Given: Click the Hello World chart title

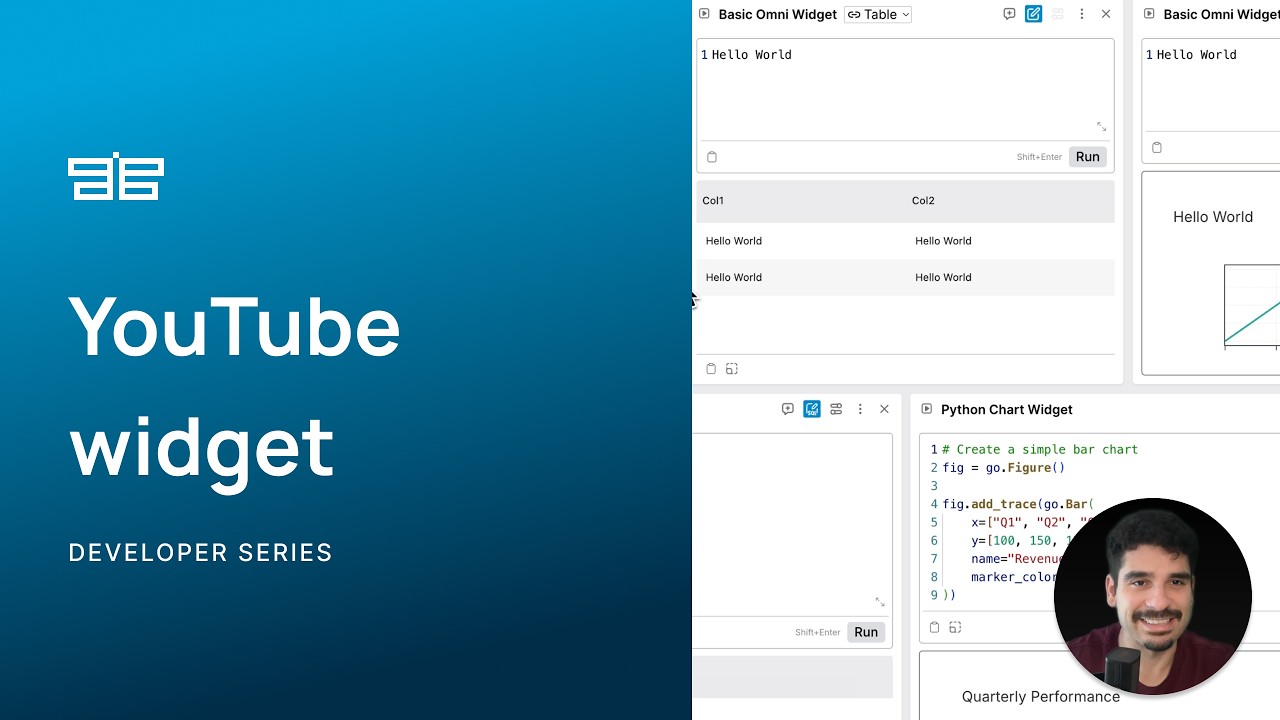Looking at the screenshot, I should (x=1213, y=217).
